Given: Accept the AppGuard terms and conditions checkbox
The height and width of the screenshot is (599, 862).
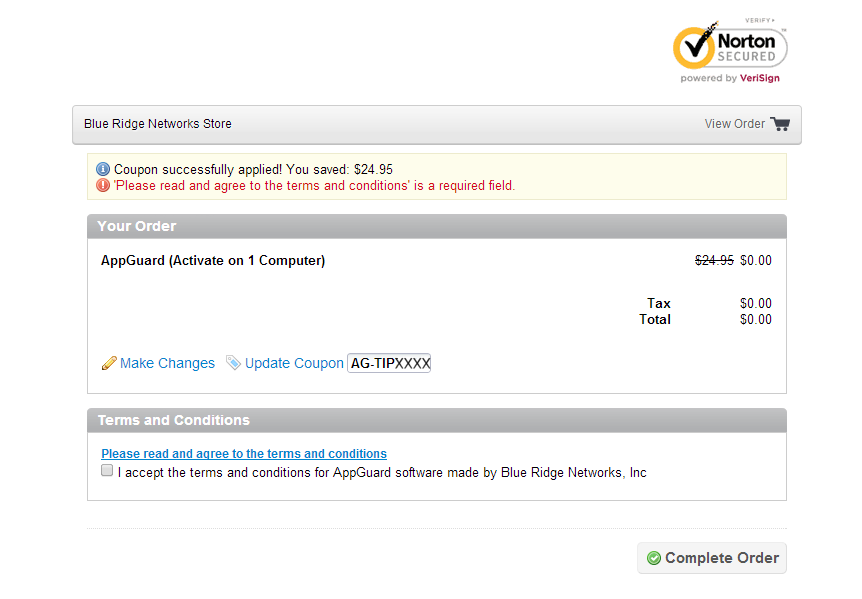Looking at the screenshot, I should coord(107,470).
